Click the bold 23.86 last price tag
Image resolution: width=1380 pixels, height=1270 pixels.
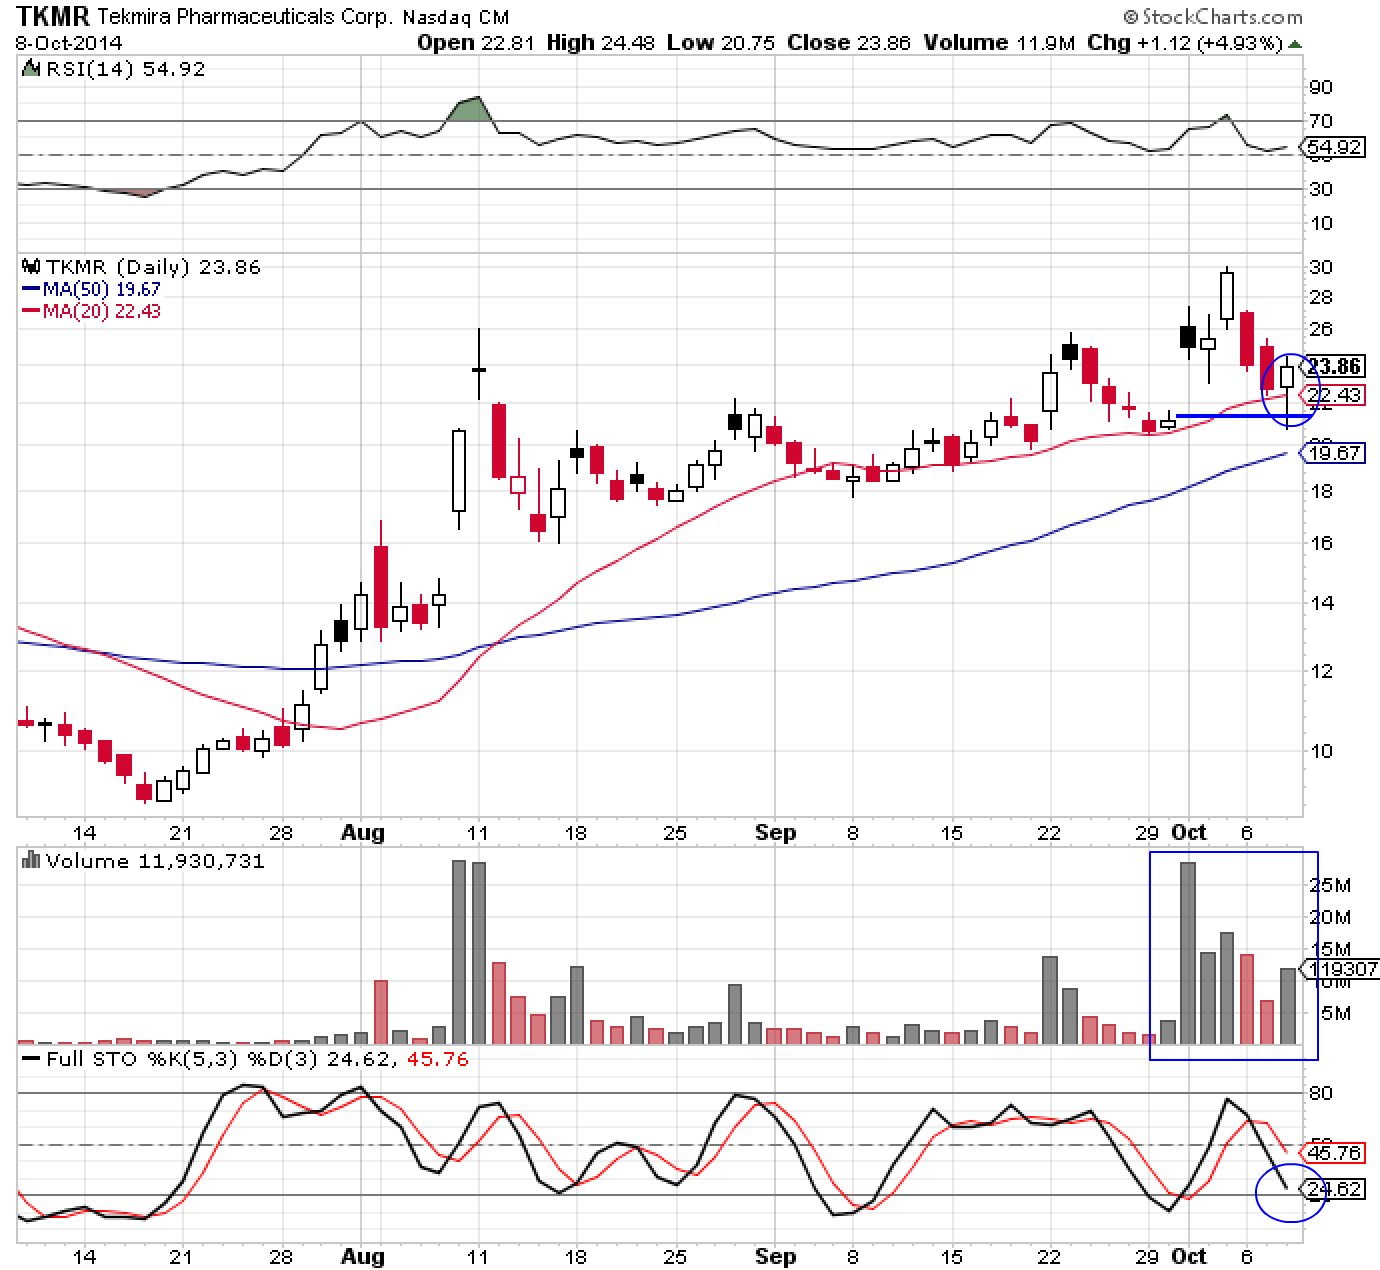click(1335, 367)
